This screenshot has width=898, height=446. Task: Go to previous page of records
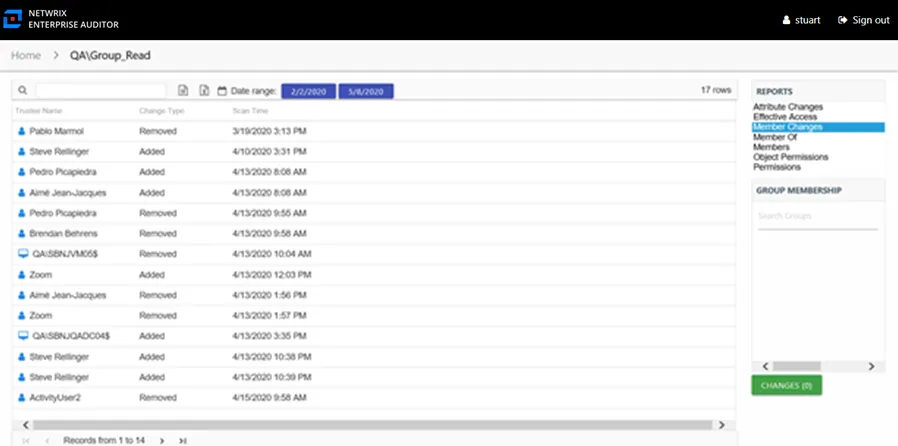point(47,440)
